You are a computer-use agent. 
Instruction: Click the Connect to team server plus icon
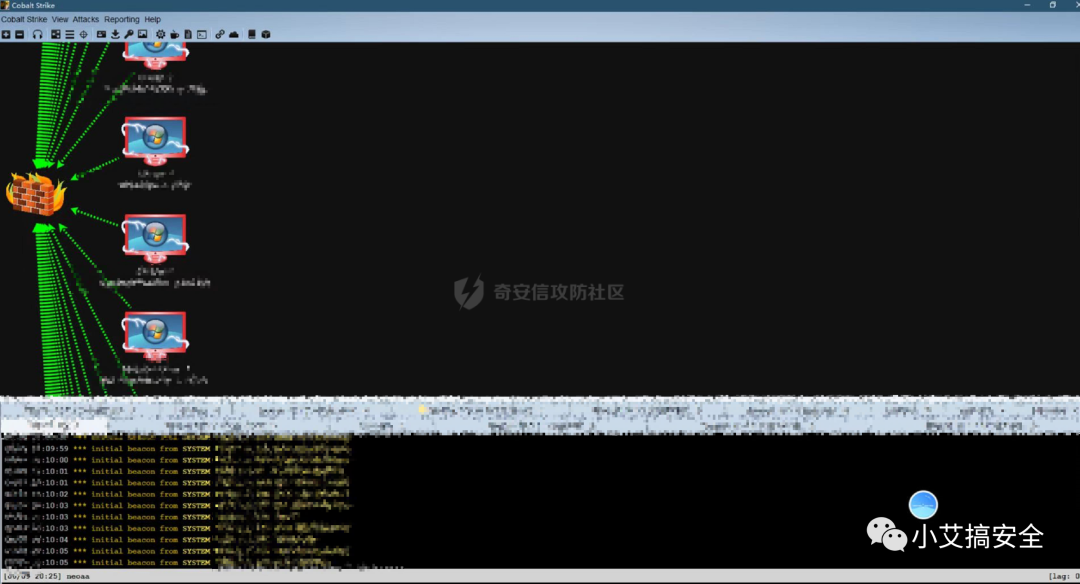[6, 34]
